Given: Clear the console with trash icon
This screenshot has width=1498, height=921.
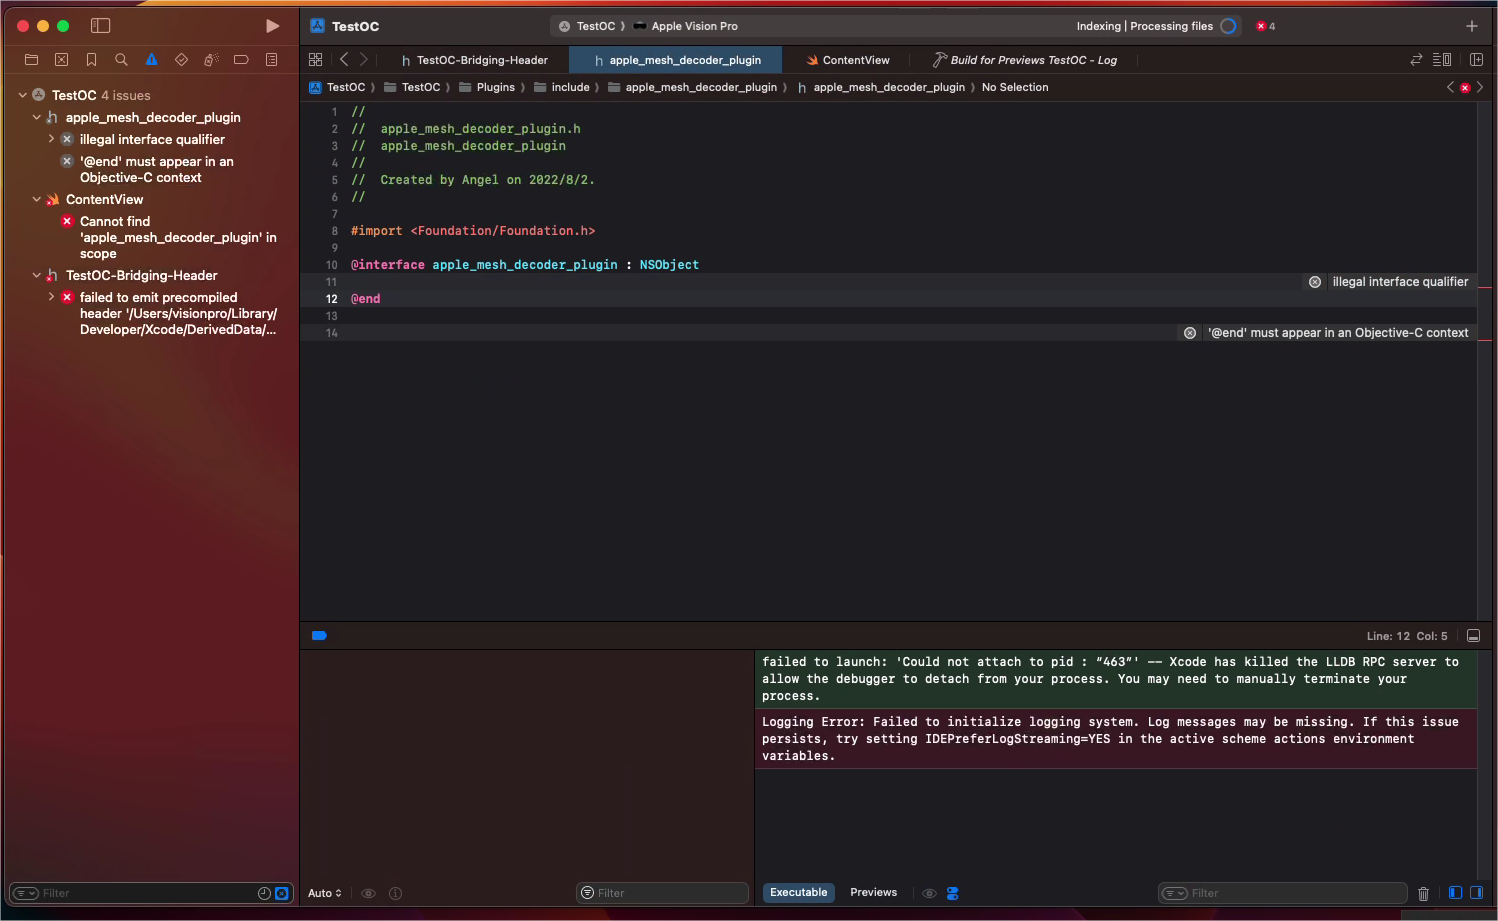Looking at the screenshot, I should click(1423, 893).
